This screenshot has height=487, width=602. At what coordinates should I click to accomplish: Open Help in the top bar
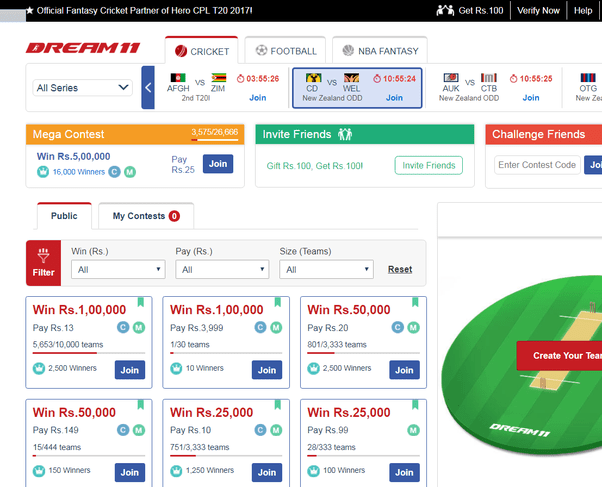click(583, 10)
